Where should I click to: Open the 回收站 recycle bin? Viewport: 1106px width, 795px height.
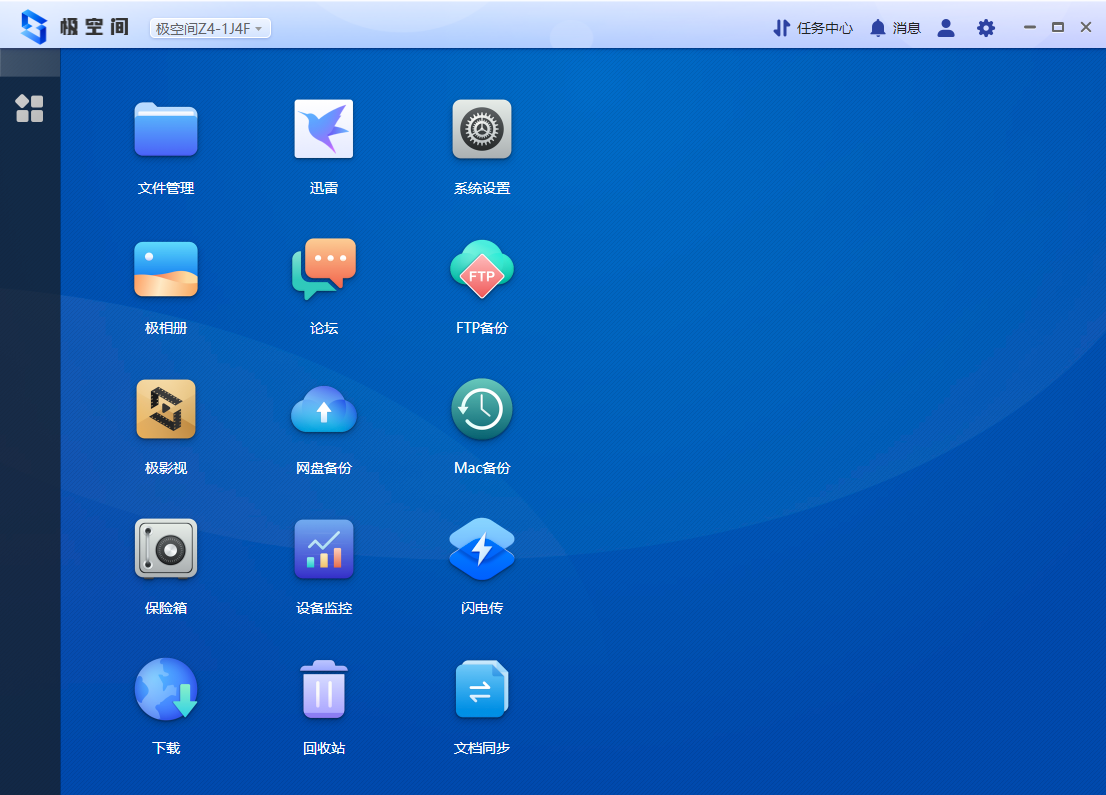(x=324, y=689)
